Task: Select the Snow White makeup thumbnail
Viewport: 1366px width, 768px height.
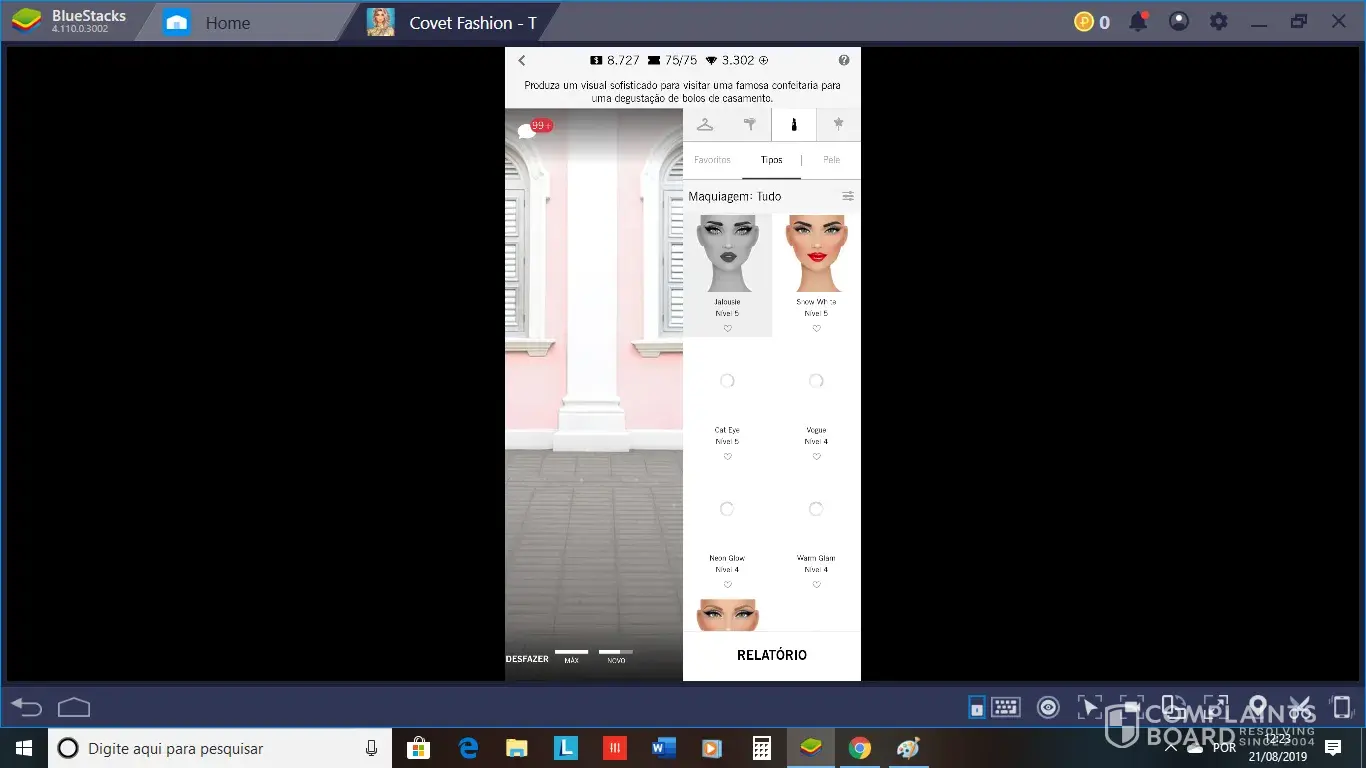Action: point(816,254)
